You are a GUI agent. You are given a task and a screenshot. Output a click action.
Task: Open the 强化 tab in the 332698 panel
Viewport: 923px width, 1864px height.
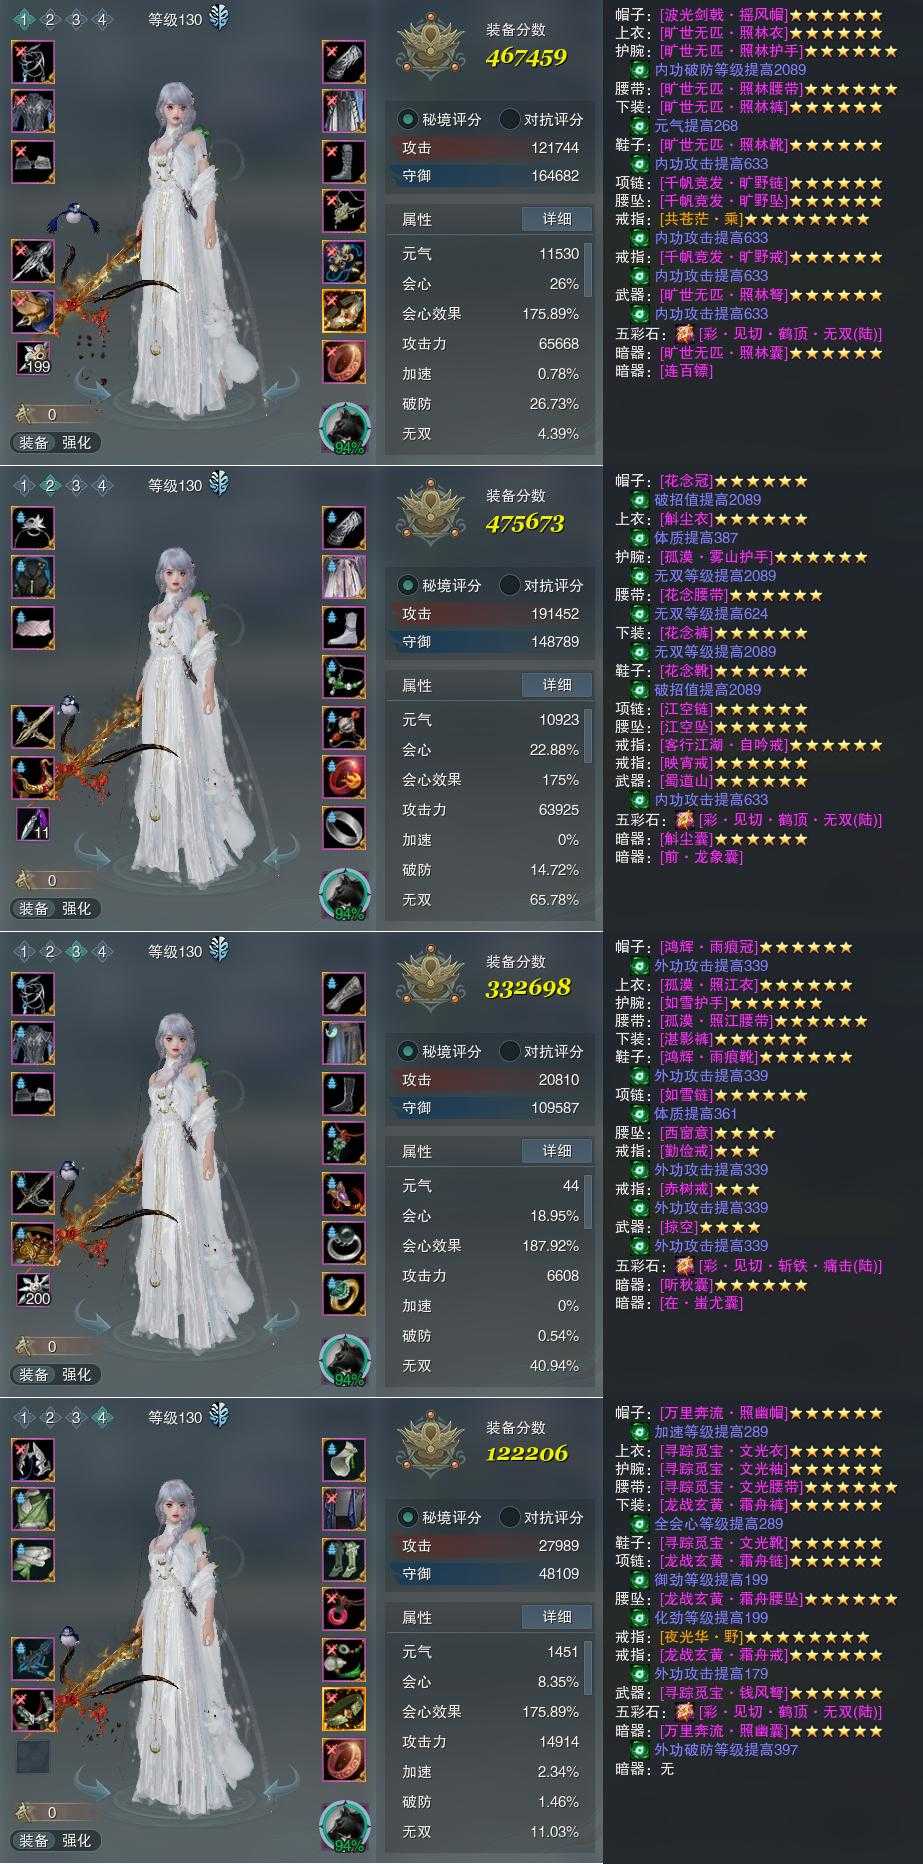pyautogui.click(x=77, y=1374)
